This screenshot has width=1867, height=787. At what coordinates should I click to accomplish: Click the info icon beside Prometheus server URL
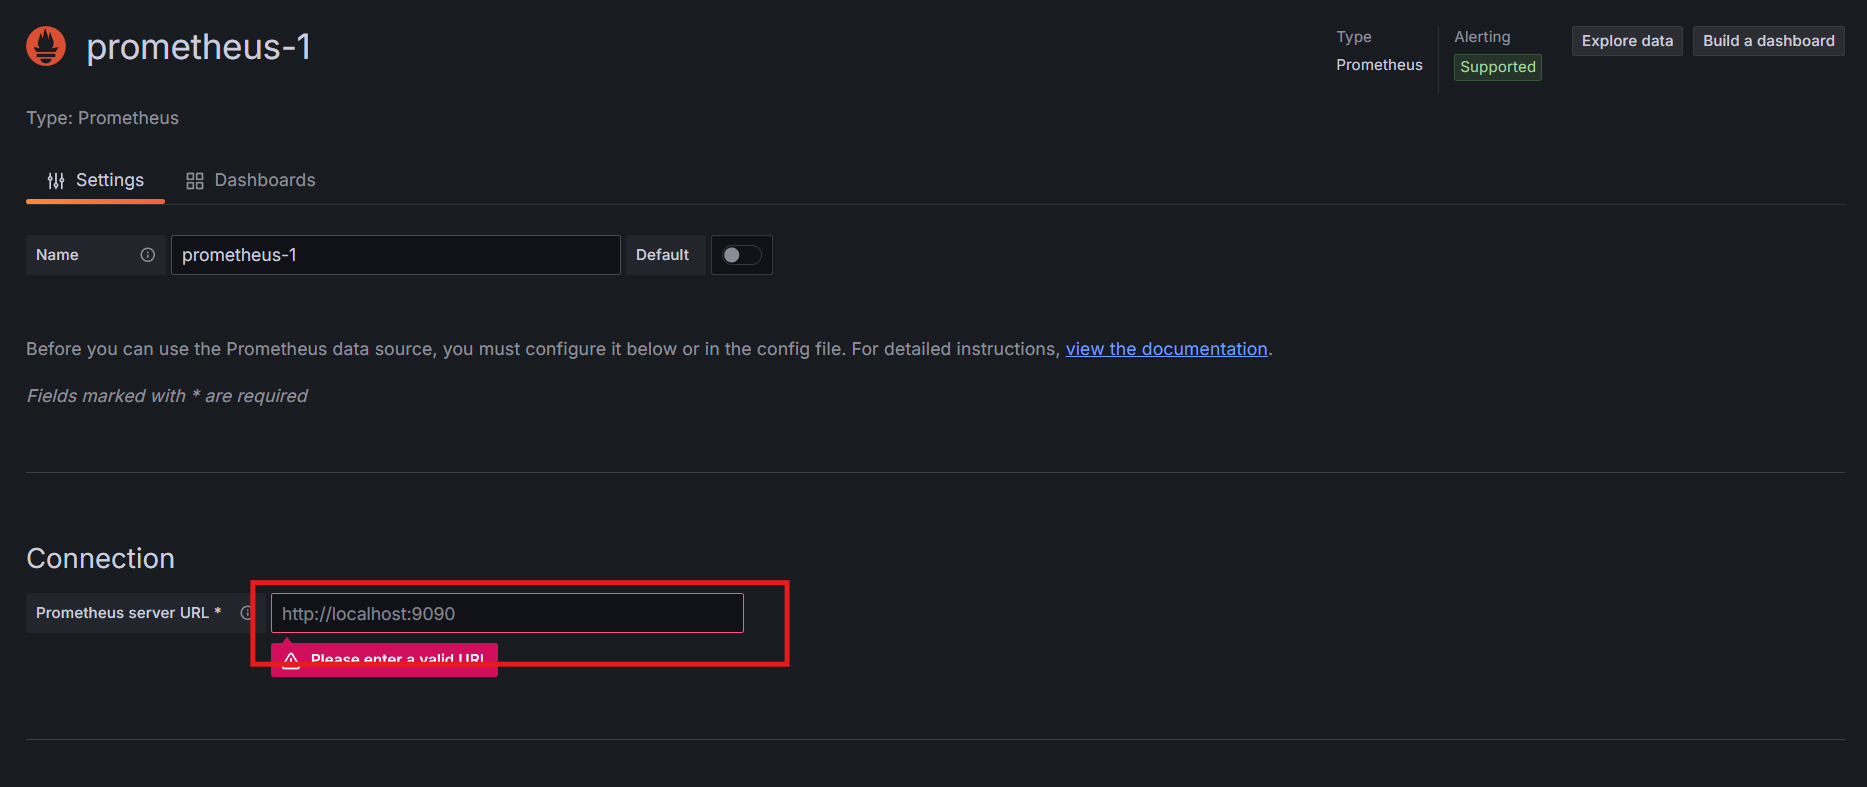246,613
